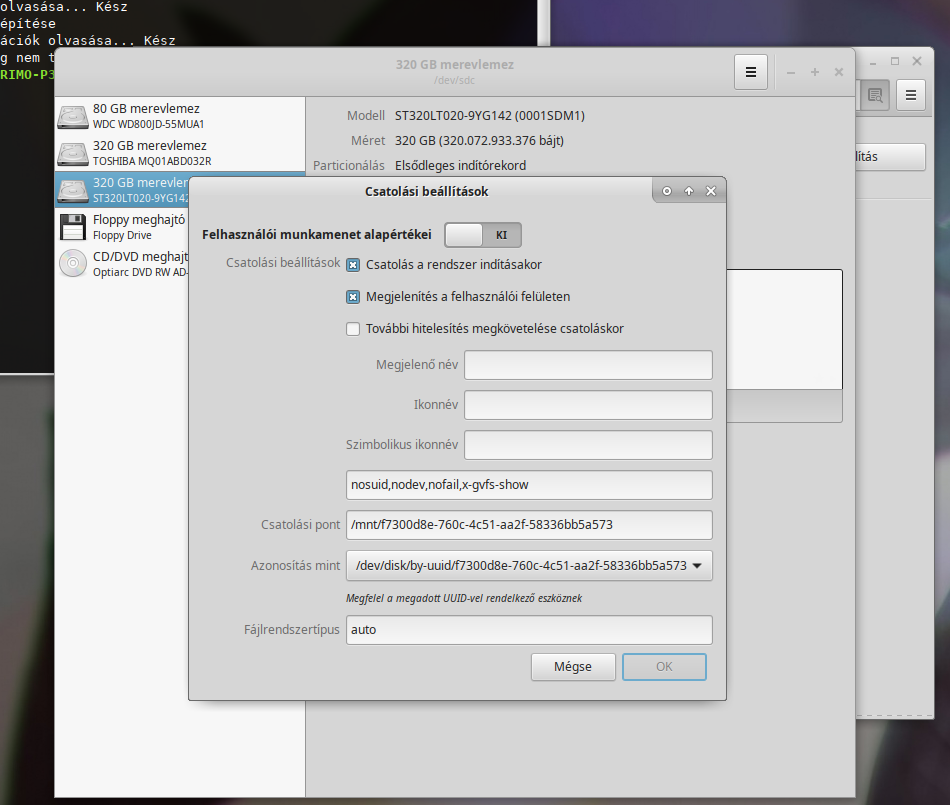Select the Floppy Drive icon

pos(73,227)
